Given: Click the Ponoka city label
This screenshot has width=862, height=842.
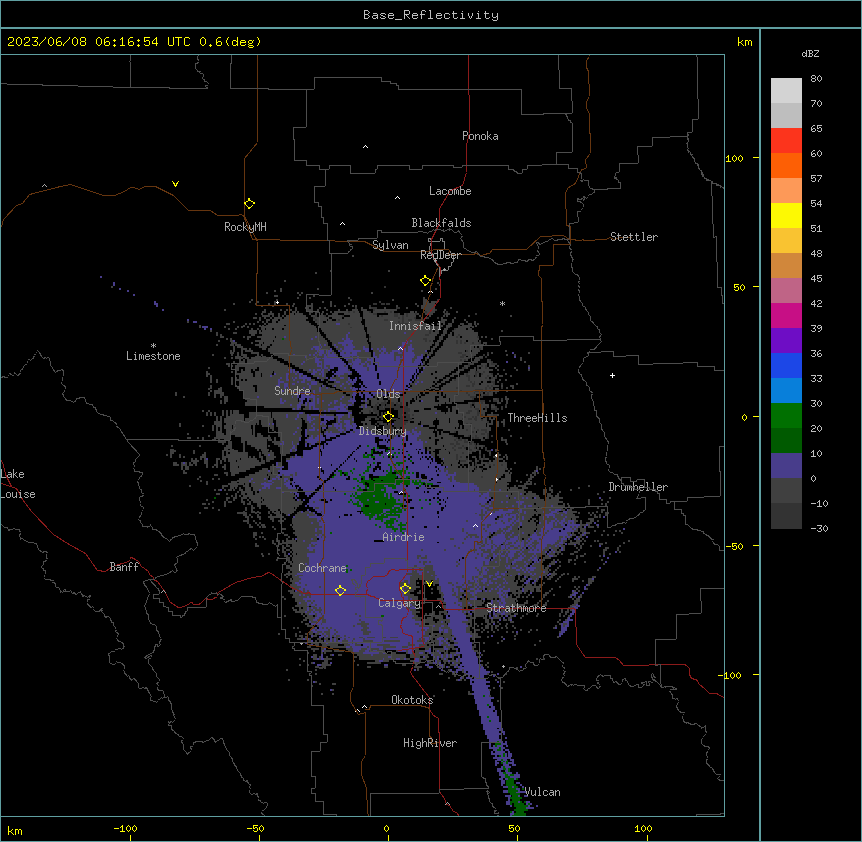Looking at the screenshot, I should click(x=480, y=136).
